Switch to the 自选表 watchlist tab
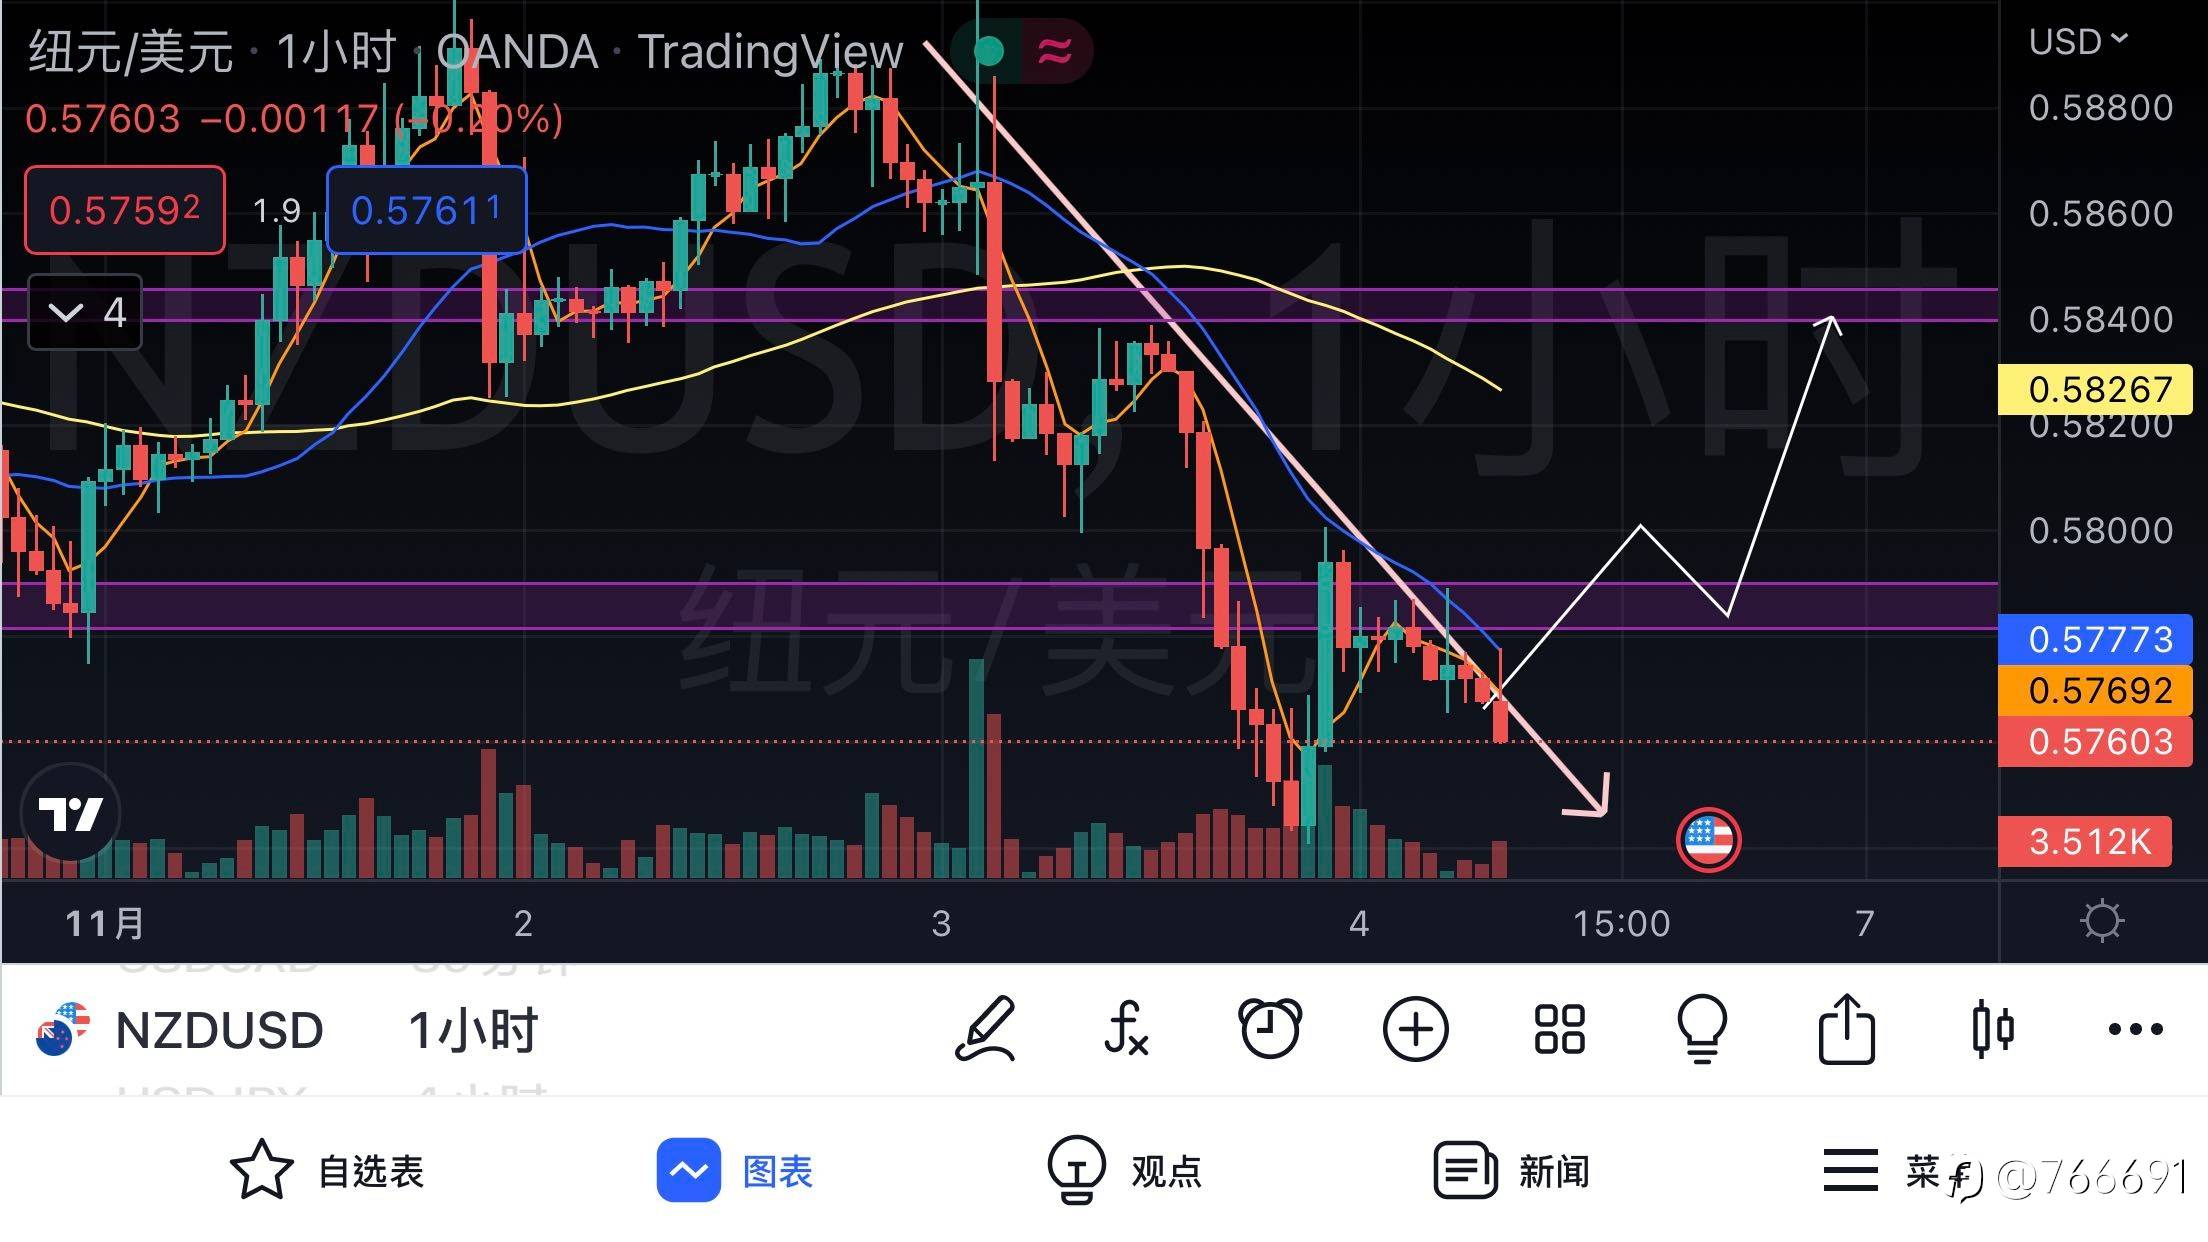The width and height of the screenshot is (2208, 1242). 327,1171
